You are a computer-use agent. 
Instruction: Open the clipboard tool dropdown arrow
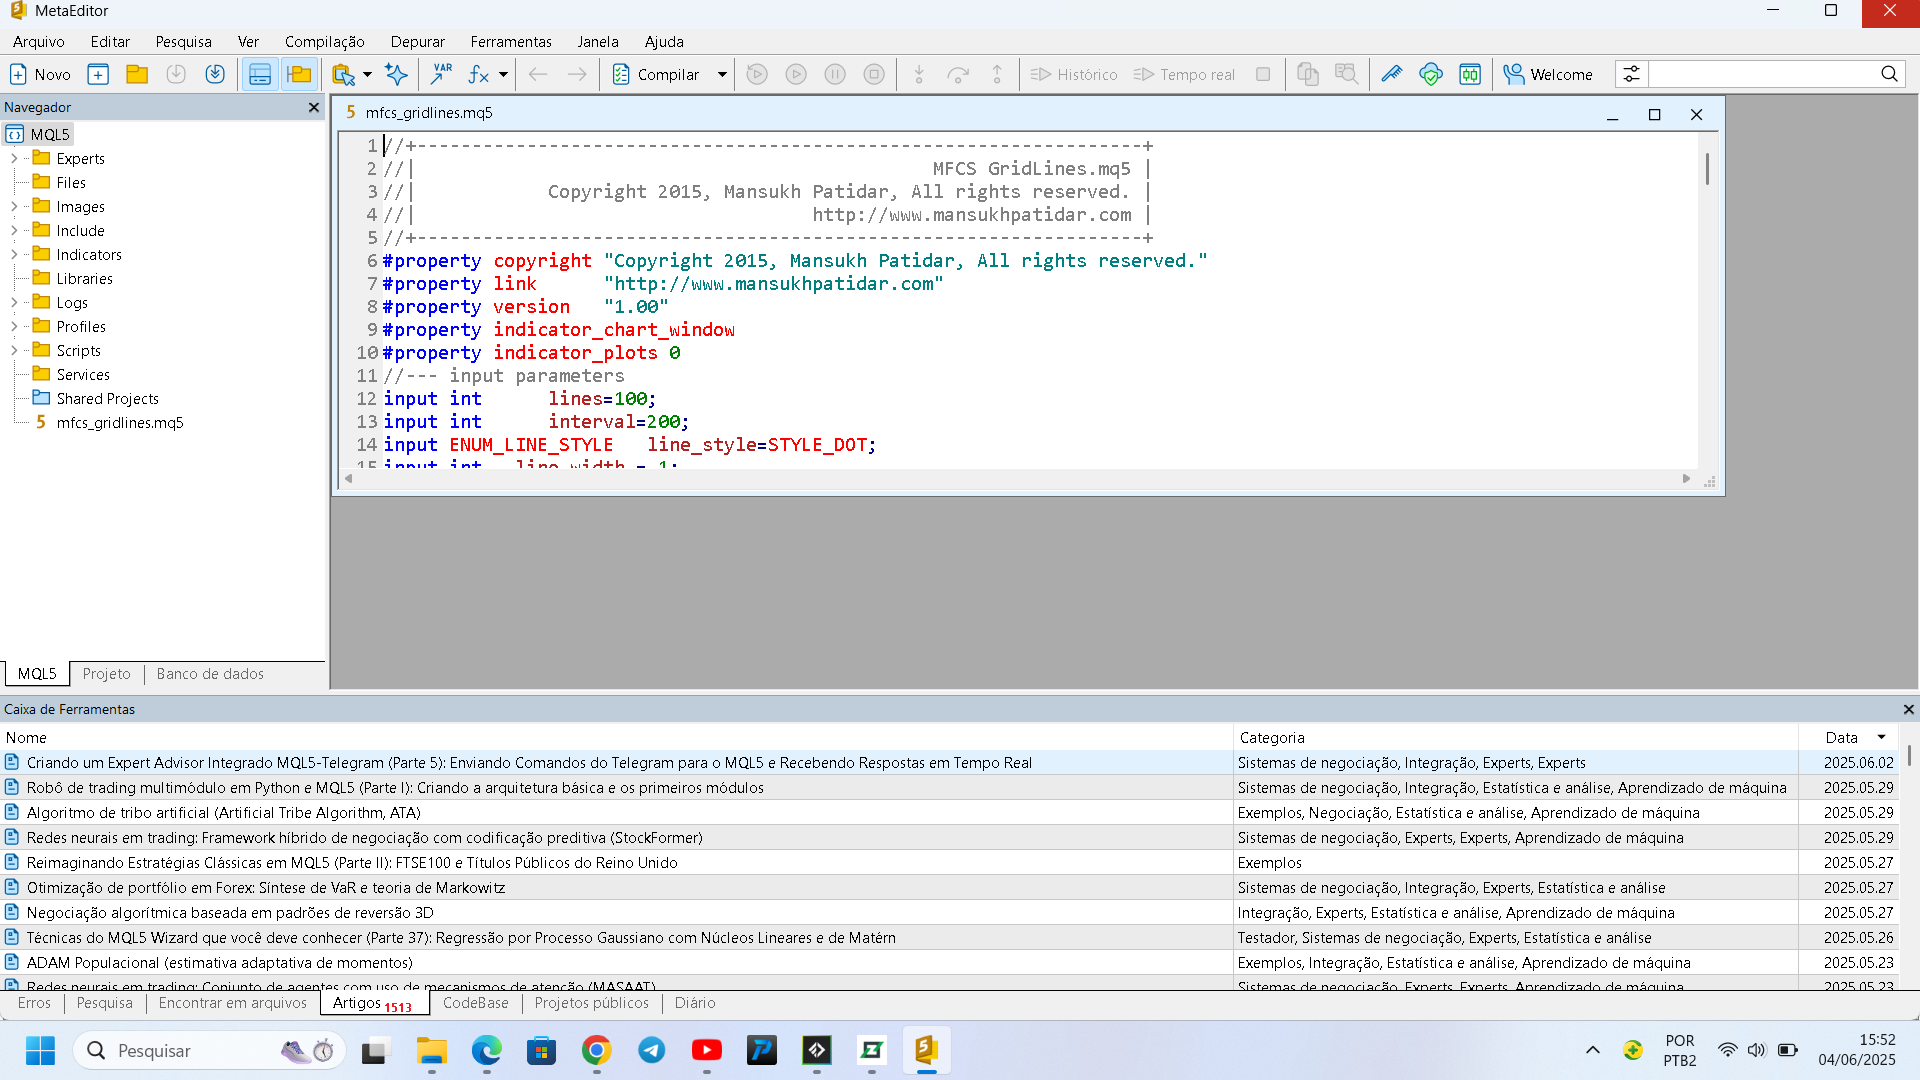[x=367, y=74]
